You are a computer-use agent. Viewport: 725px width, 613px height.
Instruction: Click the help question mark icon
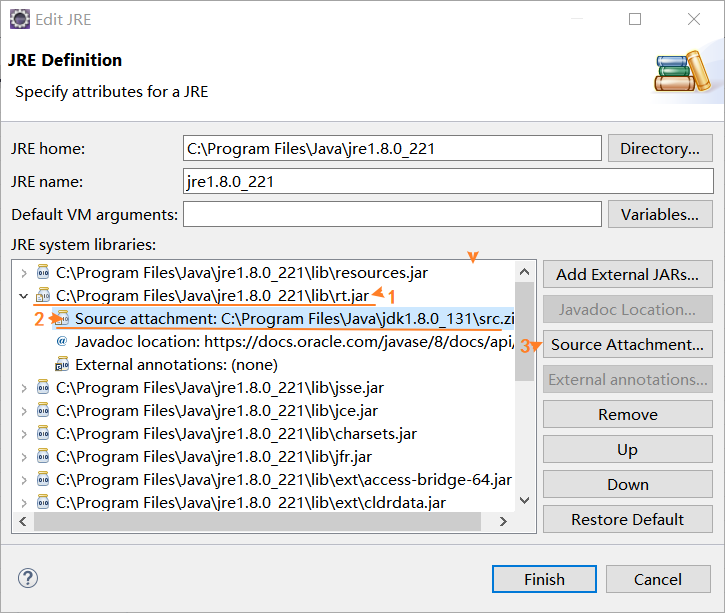click(x=28, y=578)
